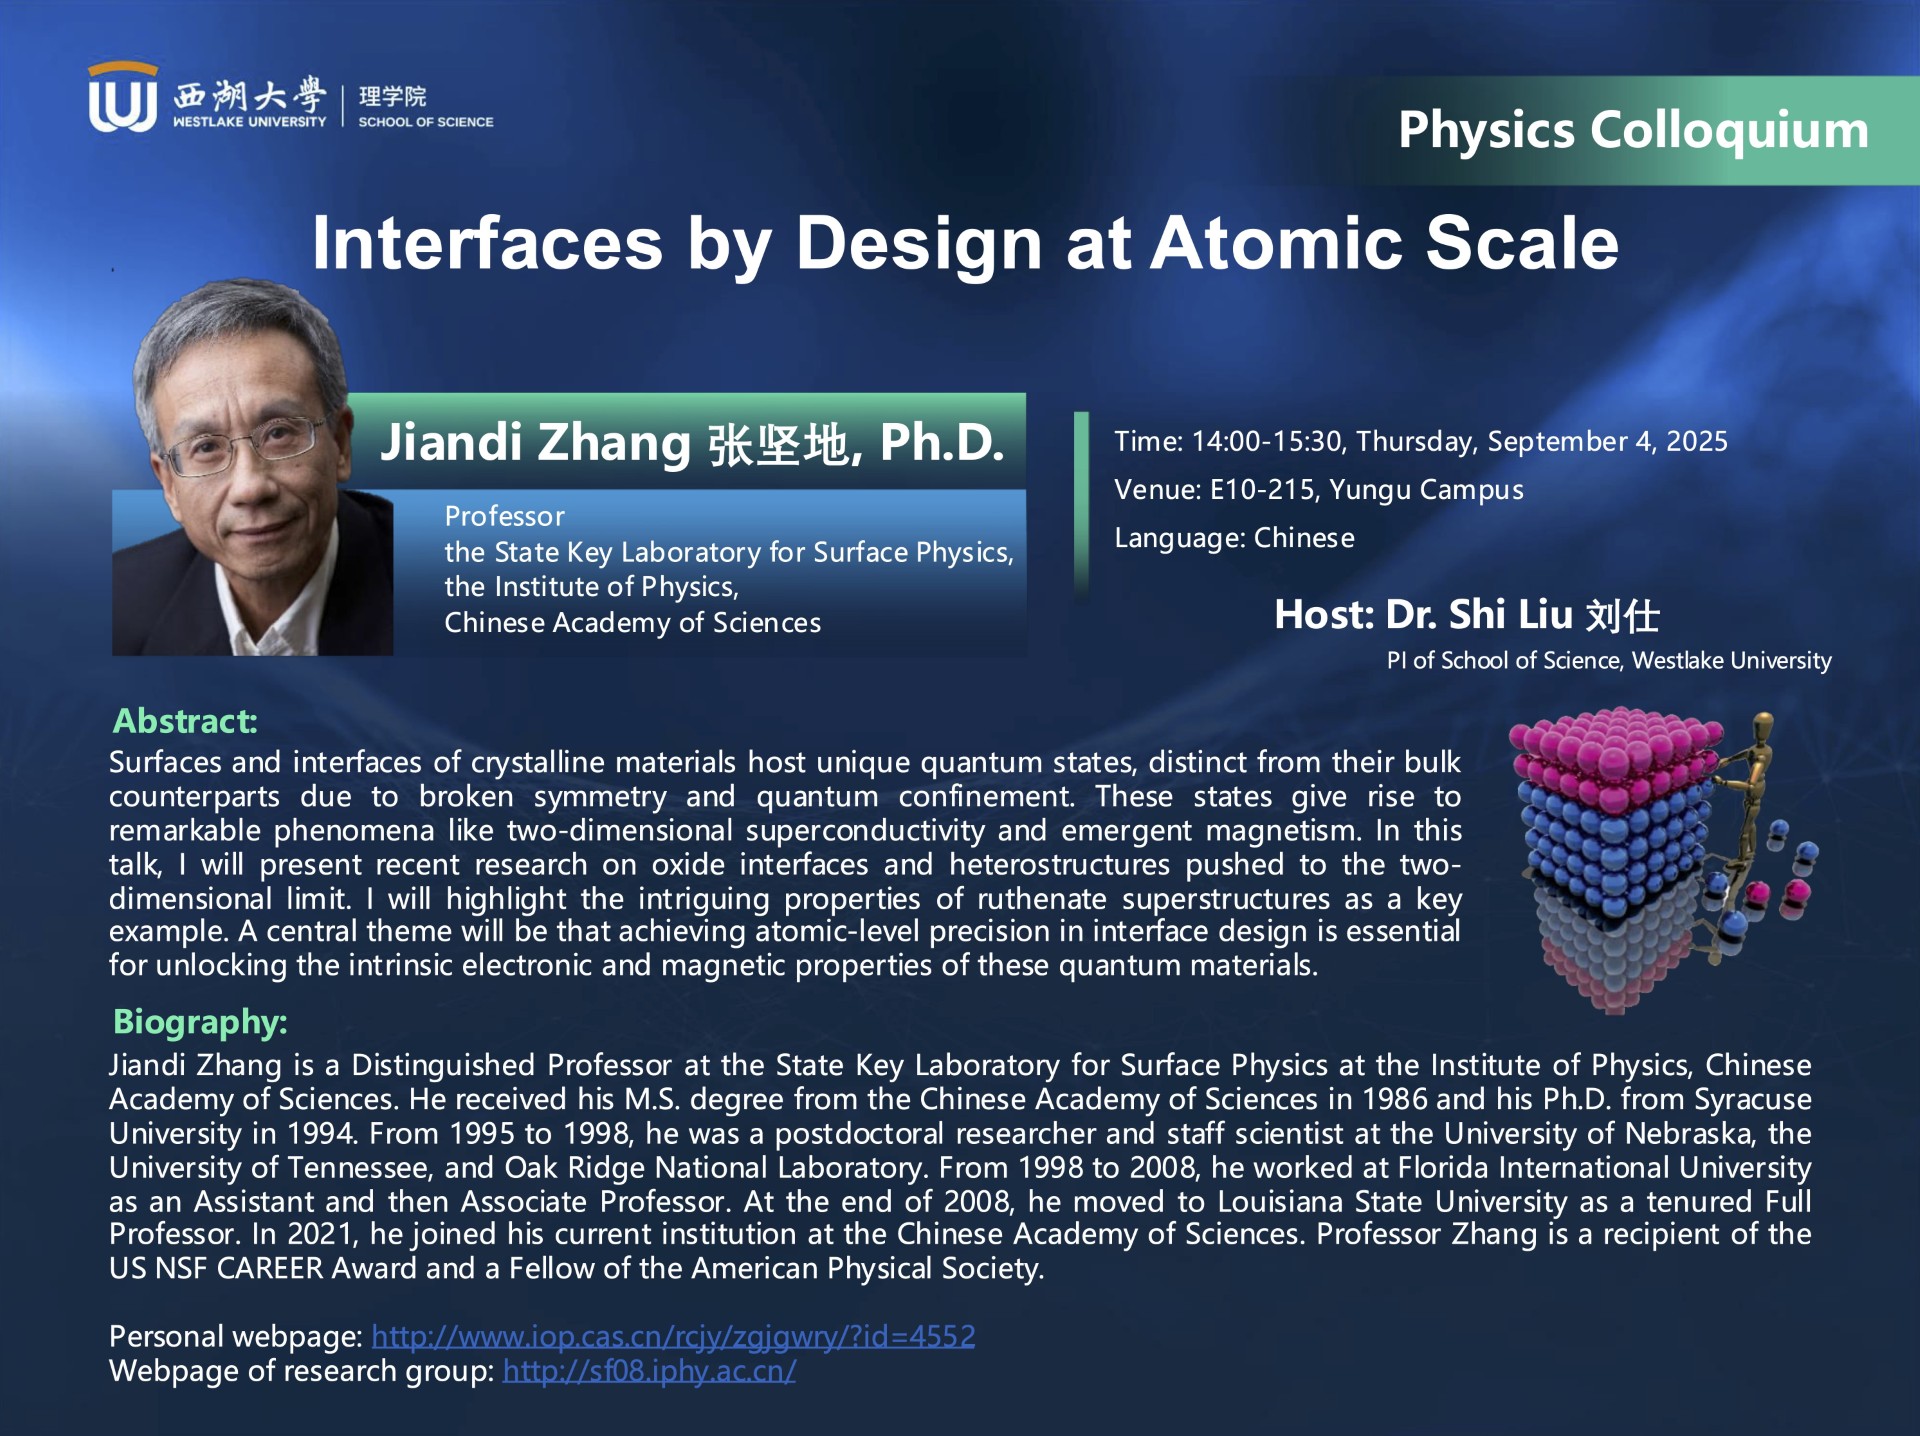Image resolution: width=1920 pixels, height=1436 pixels.
Task: Click the Webpage of research group: label
Action: pyautogui.click(x=302, y=1371)
